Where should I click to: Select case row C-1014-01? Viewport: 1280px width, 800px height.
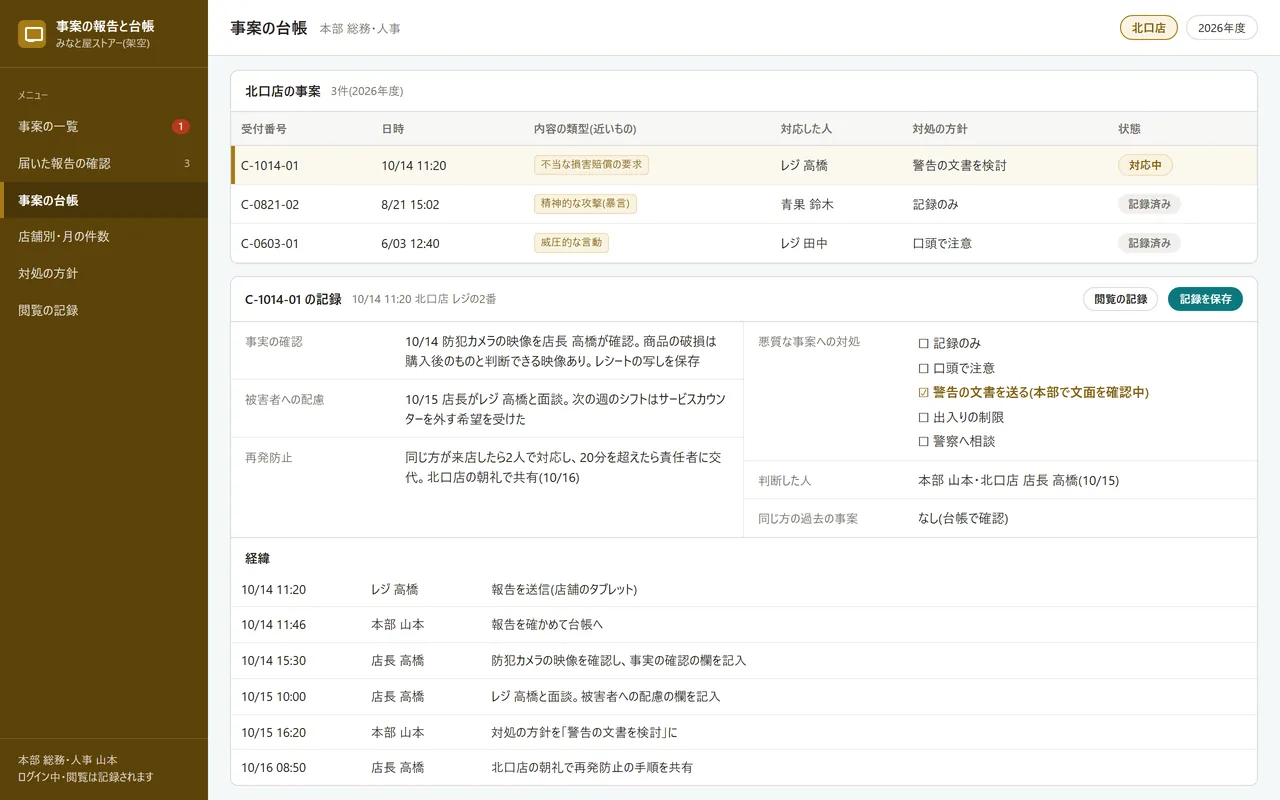click(744, 165)
